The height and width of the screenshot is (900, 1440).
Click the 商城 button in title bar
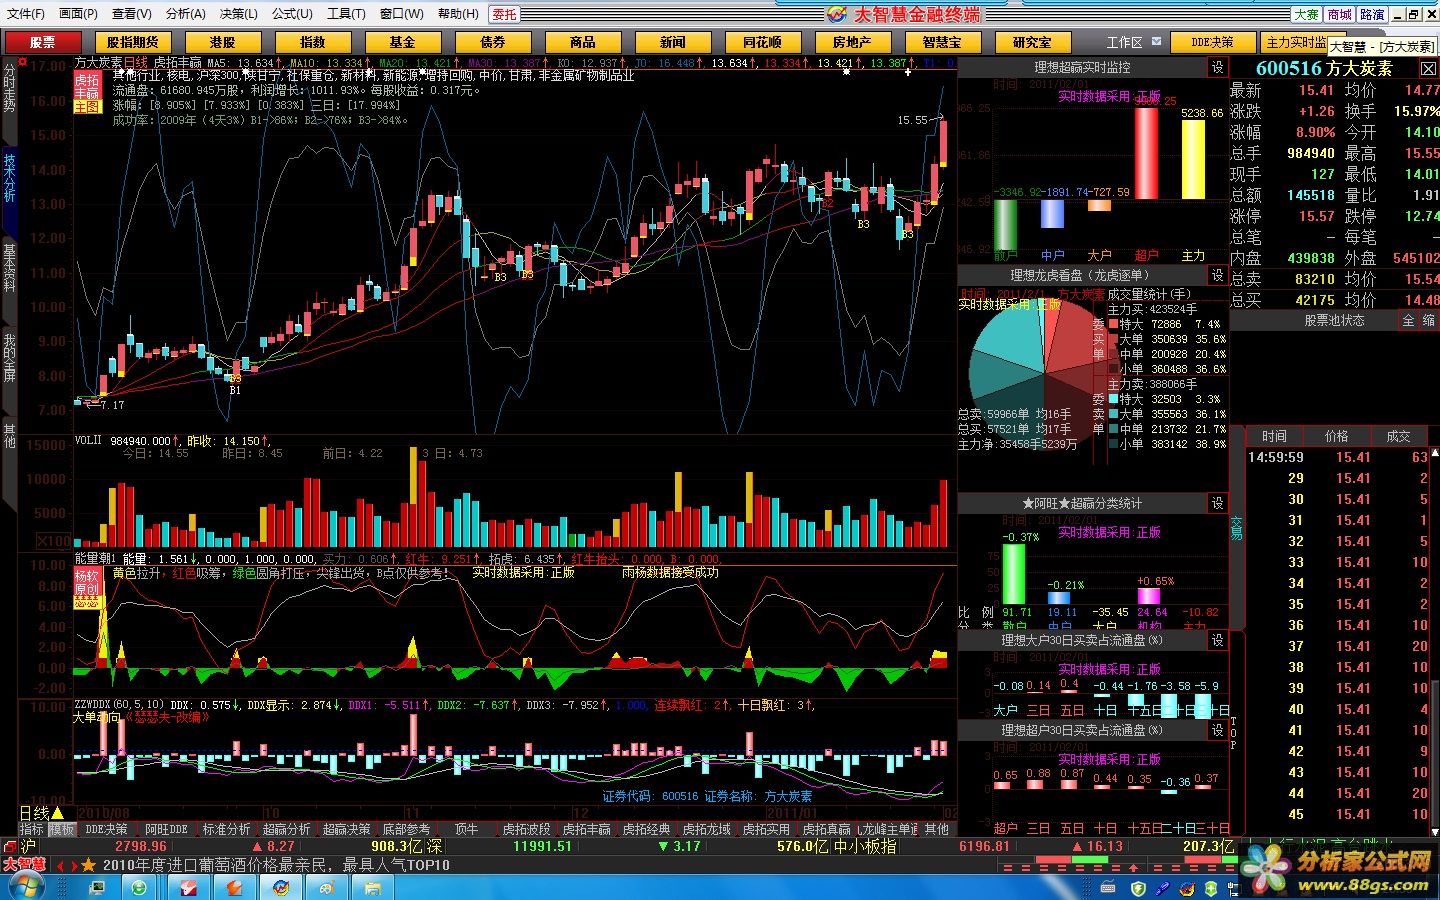click(1340, 14)
